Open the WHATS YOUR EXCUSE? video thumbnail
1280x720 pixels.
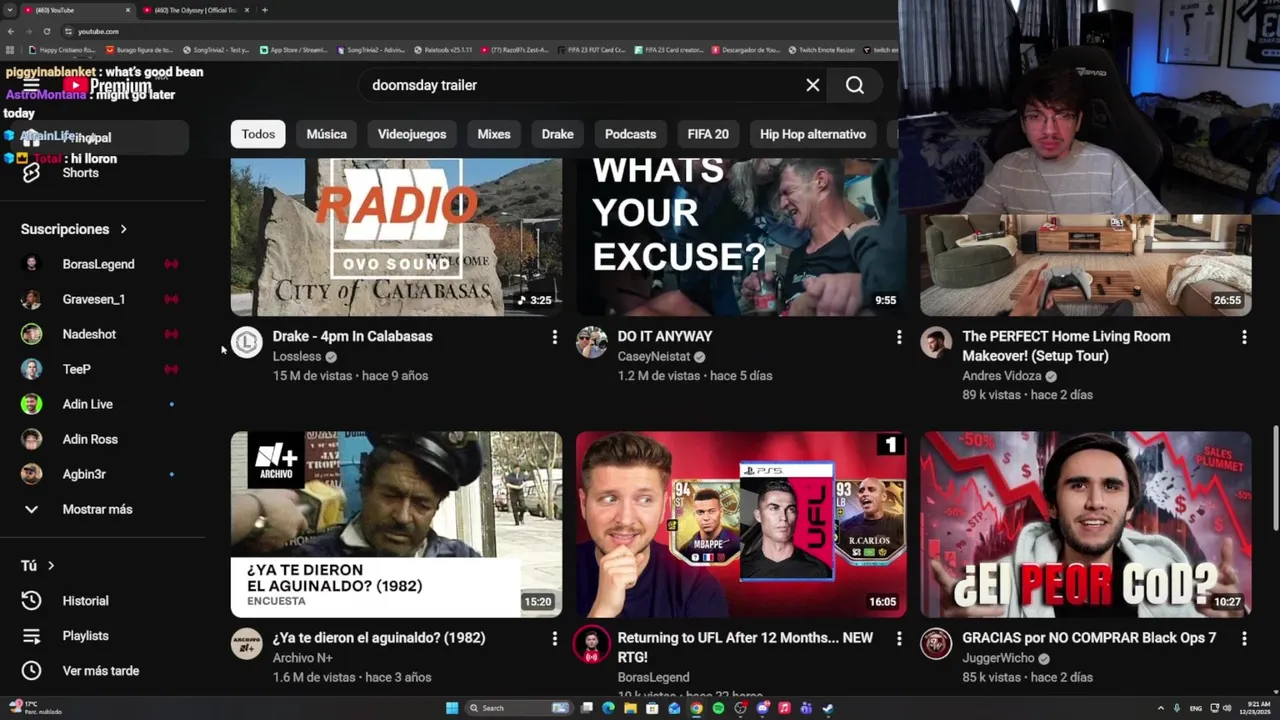click(x=741, y=237)
